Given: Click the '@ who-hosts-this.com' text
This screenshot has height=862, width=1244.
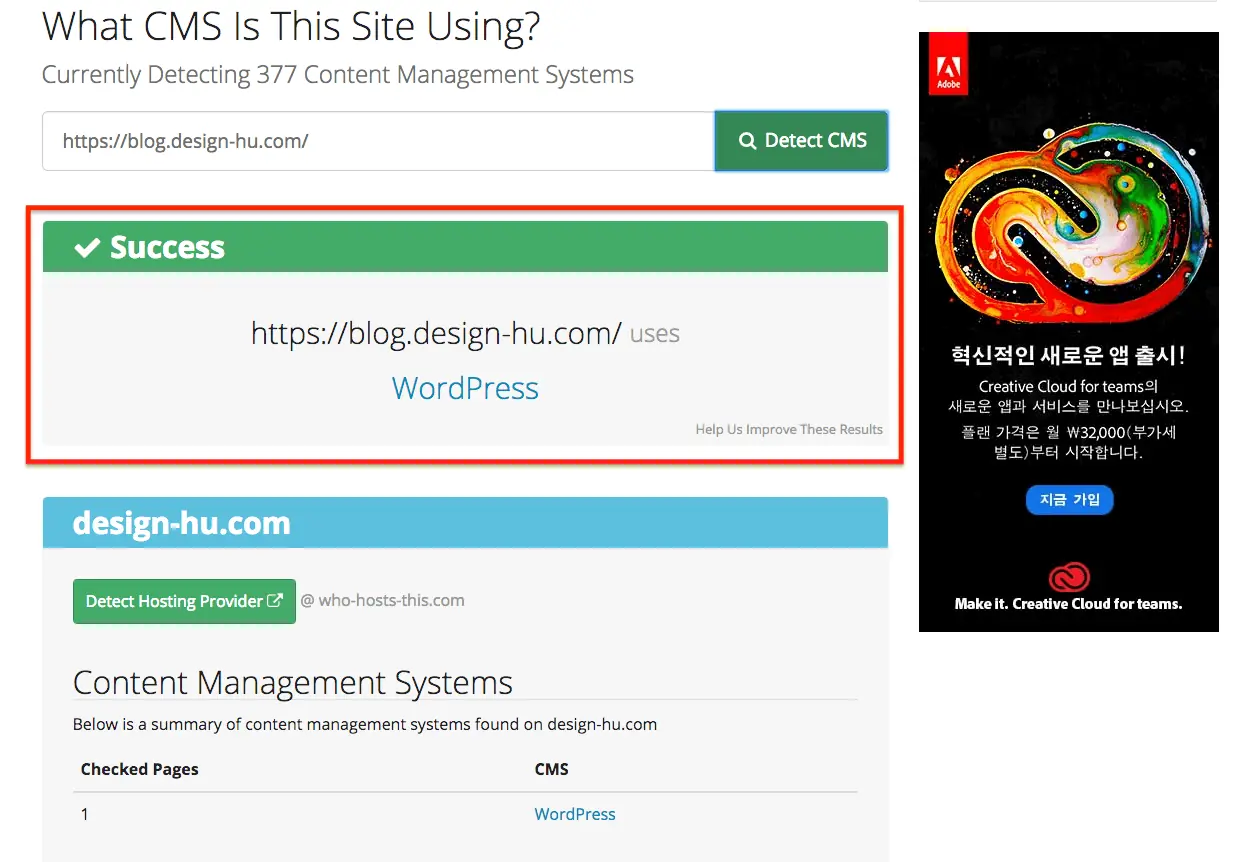Looking at the screenshot, I should pos(382,601).
